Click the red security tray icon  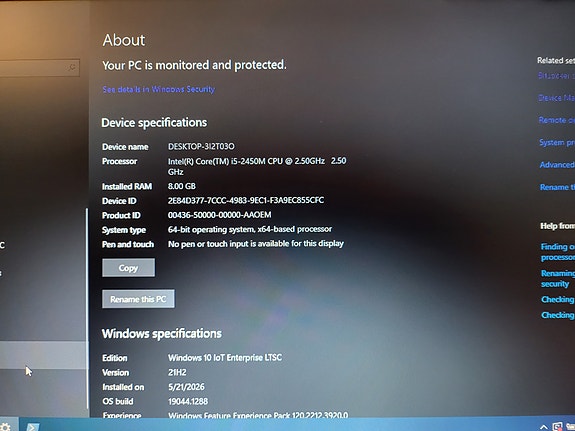(x=558, y=427)
